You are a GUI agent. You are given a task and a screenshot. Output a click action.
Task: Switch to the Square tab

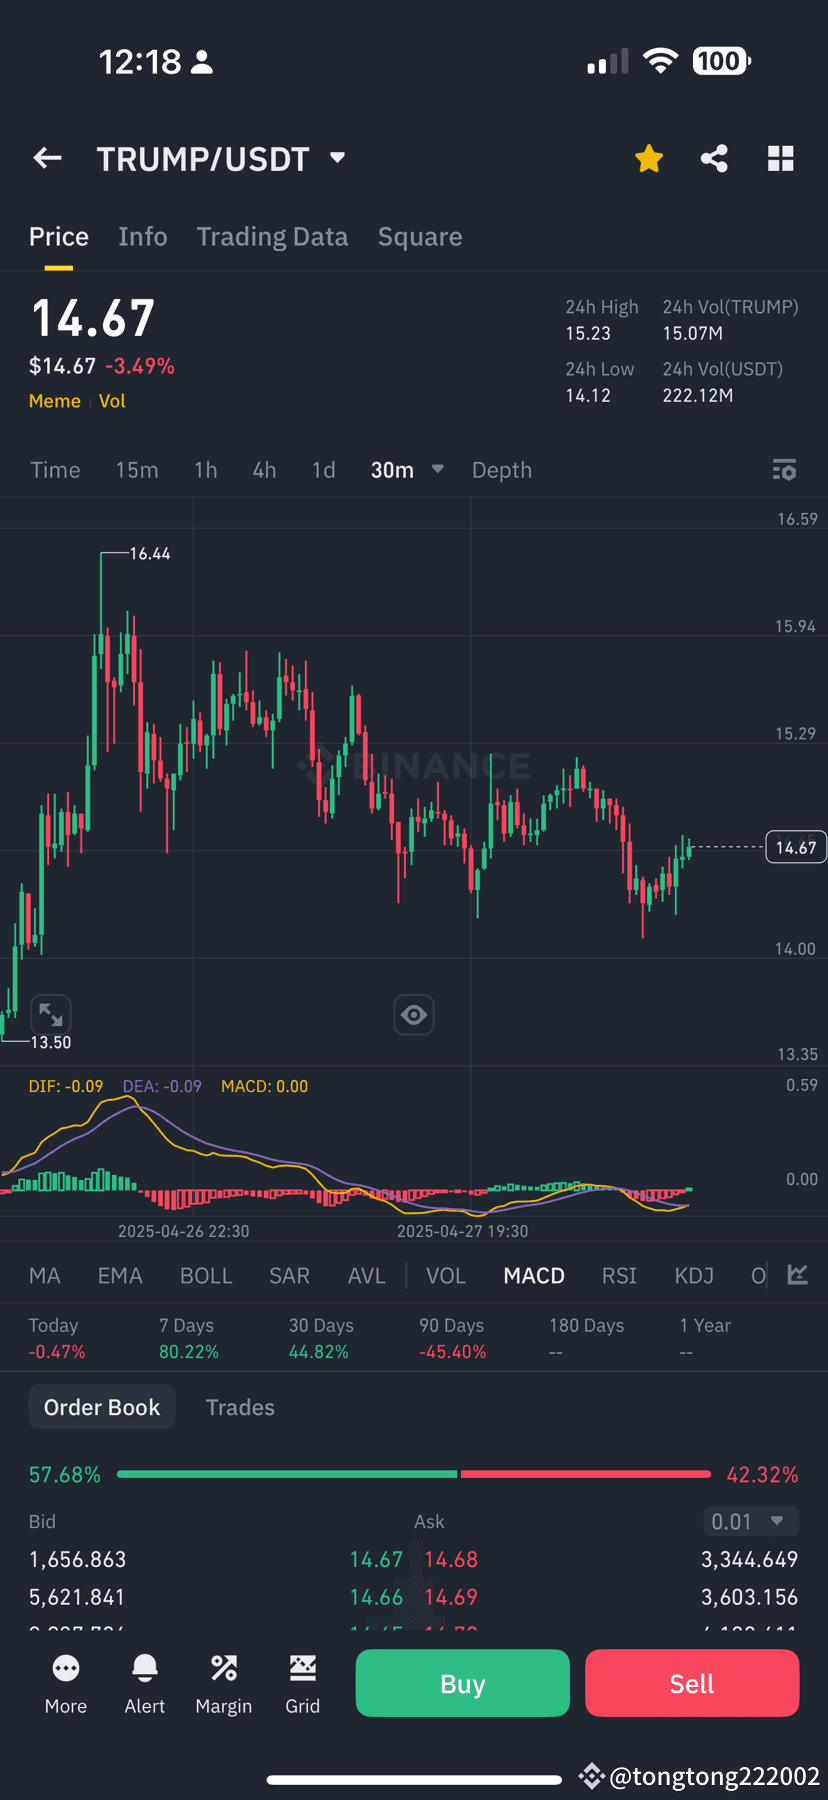point(420,237)
